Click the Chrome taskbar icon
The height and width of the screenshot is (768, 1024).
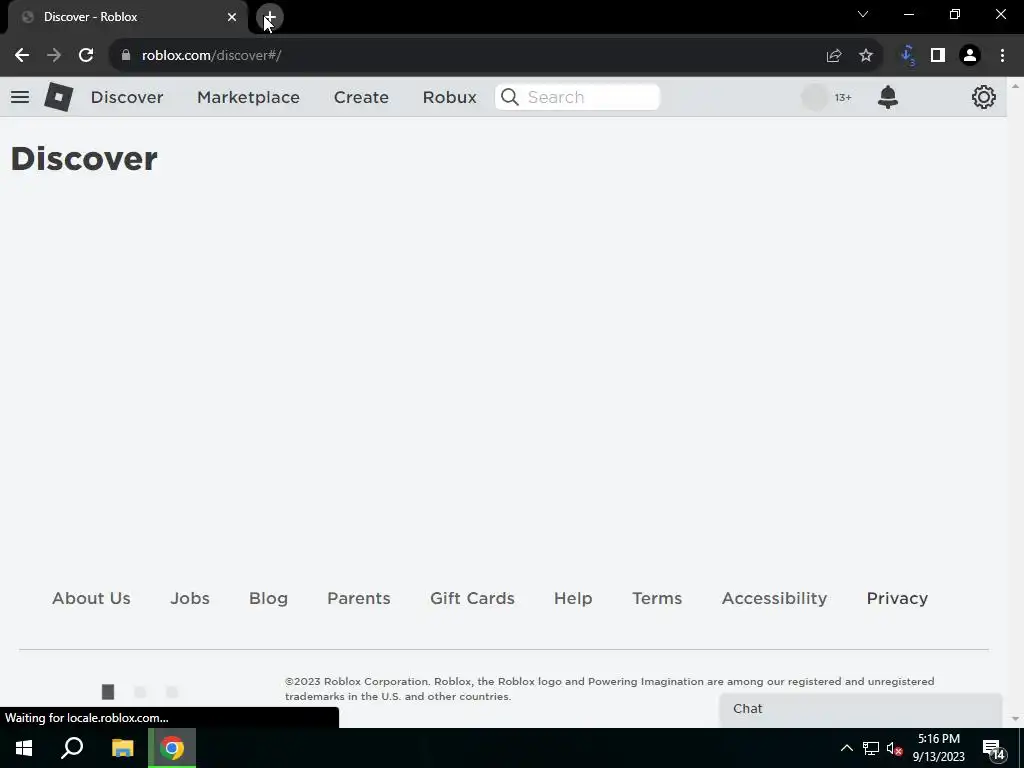pyautogui.click(x=172, y=748)
